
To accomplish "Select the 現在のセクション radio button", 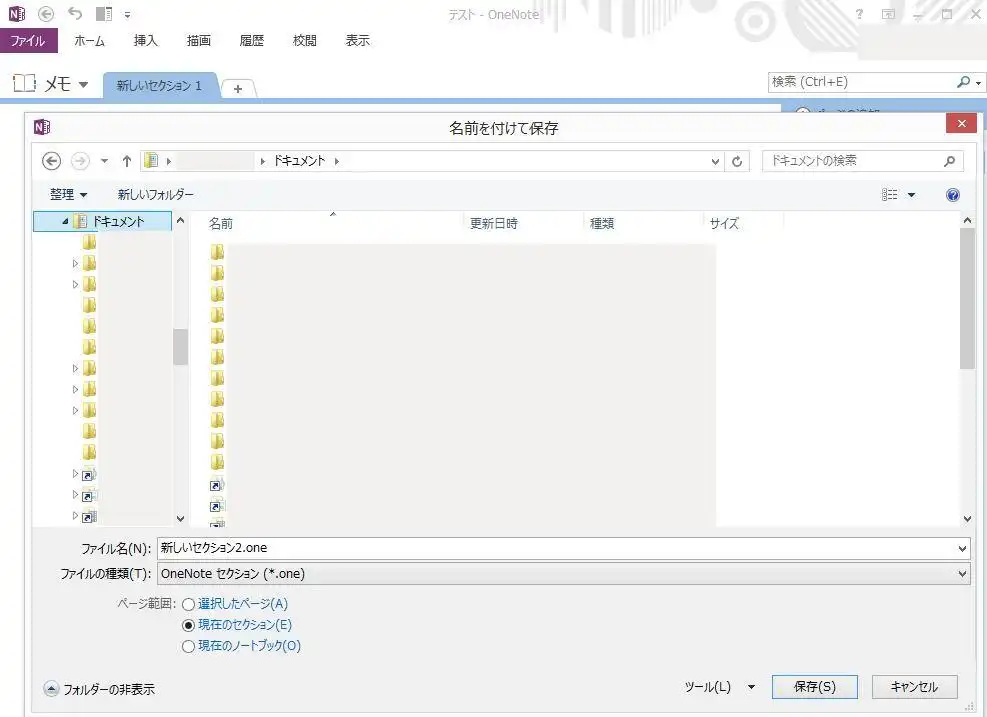I will (x=189, y=625).
